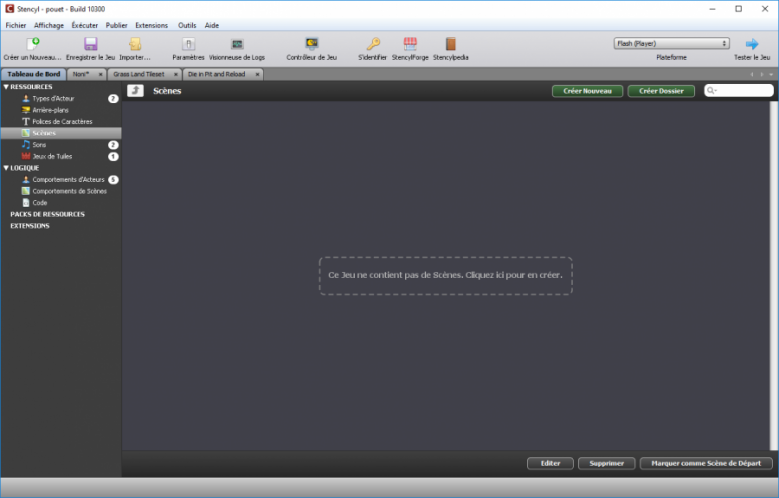
Task: Select Polices de Caractères in sidebar
Action: tap(61, 121)
